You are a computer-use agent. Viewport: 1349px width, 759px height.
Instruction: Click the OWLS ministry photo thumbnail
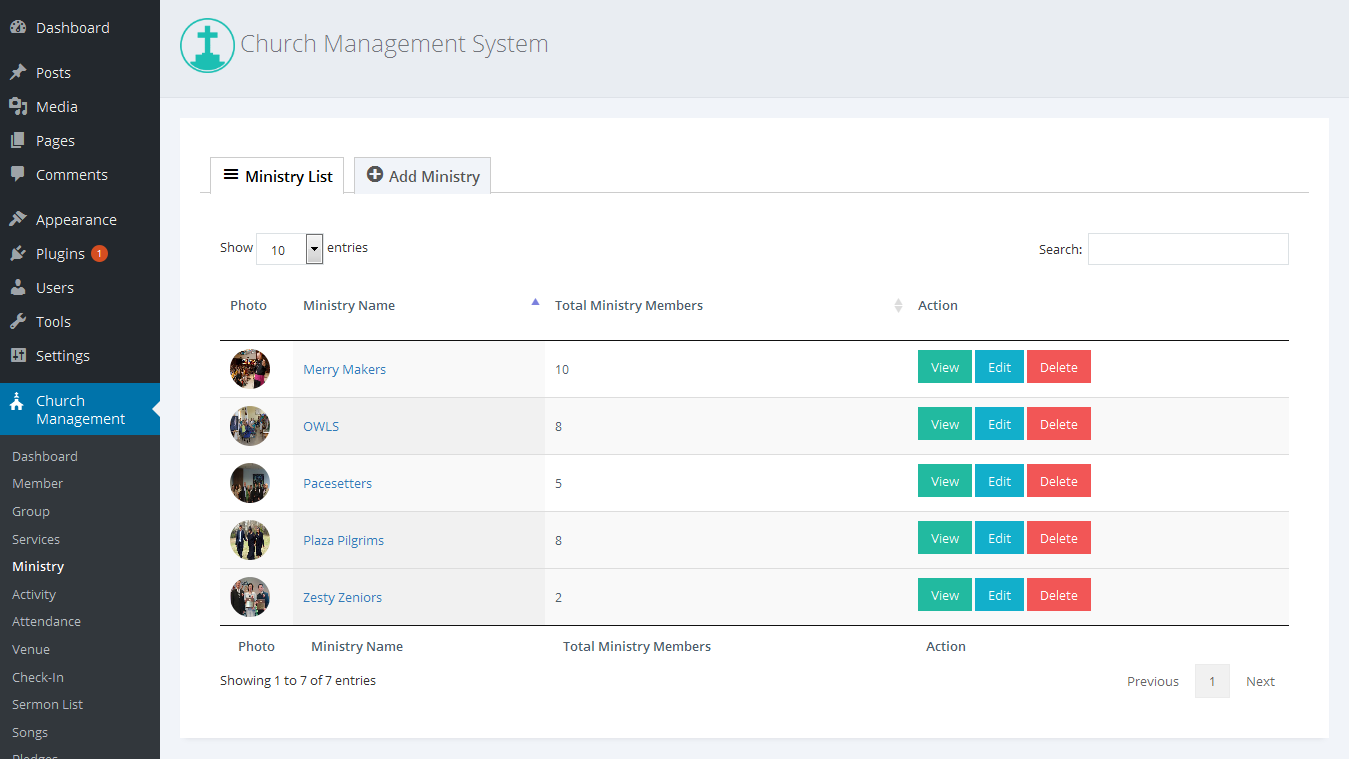point(249,426)
